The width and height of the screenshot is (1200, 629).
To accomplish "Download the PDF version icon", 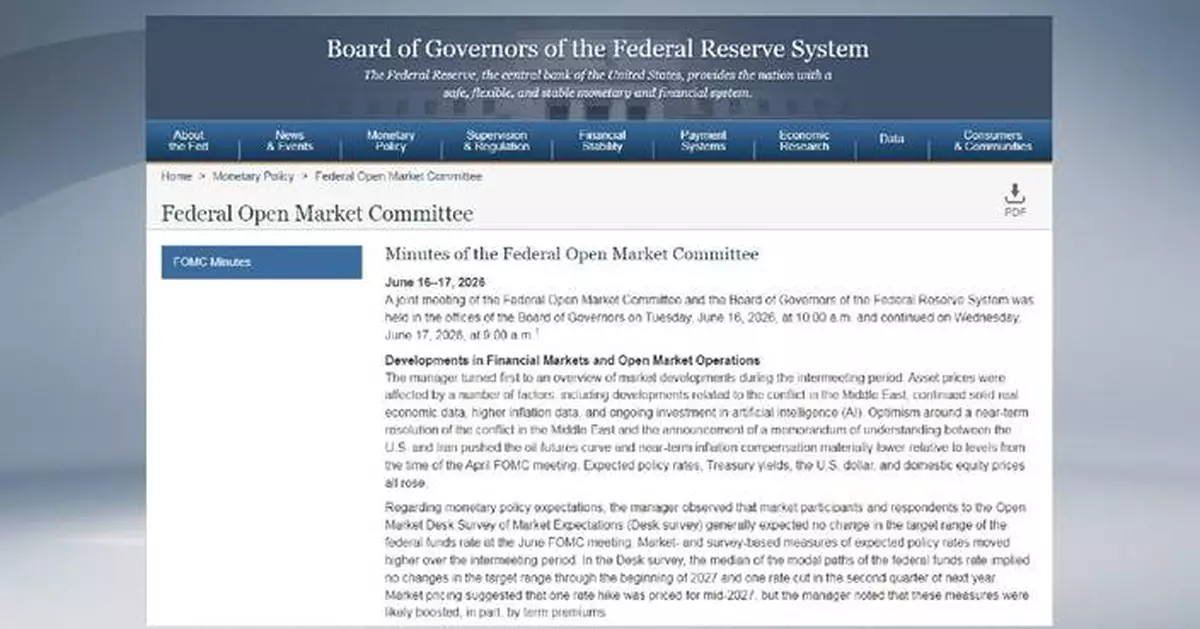I will click(1015, 200).
